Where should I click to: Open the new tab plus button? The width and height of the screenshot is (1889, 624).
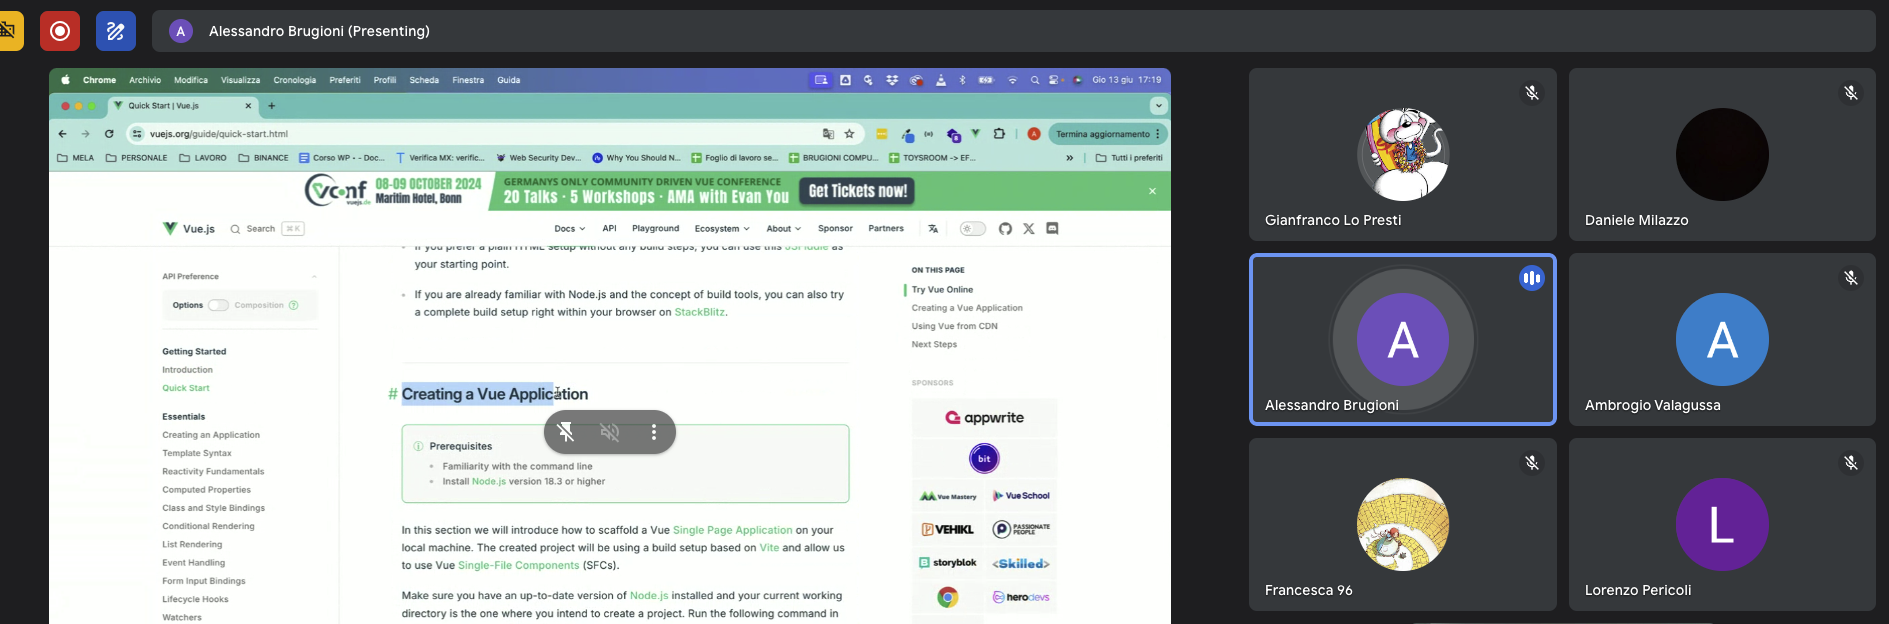[271, 106]
